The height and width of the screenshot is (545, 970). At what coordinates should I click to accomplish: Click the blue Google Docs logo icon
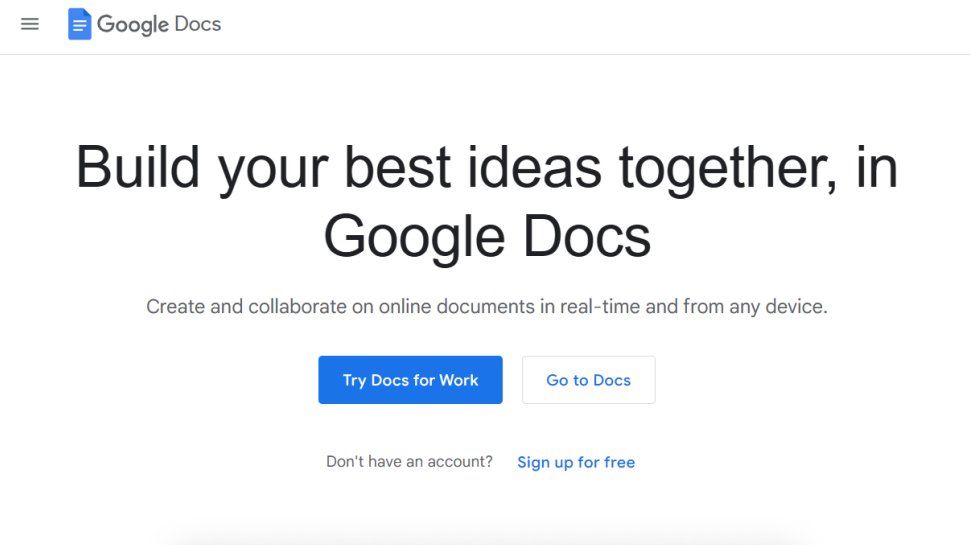pyautogui.click(x=79, y=24)
